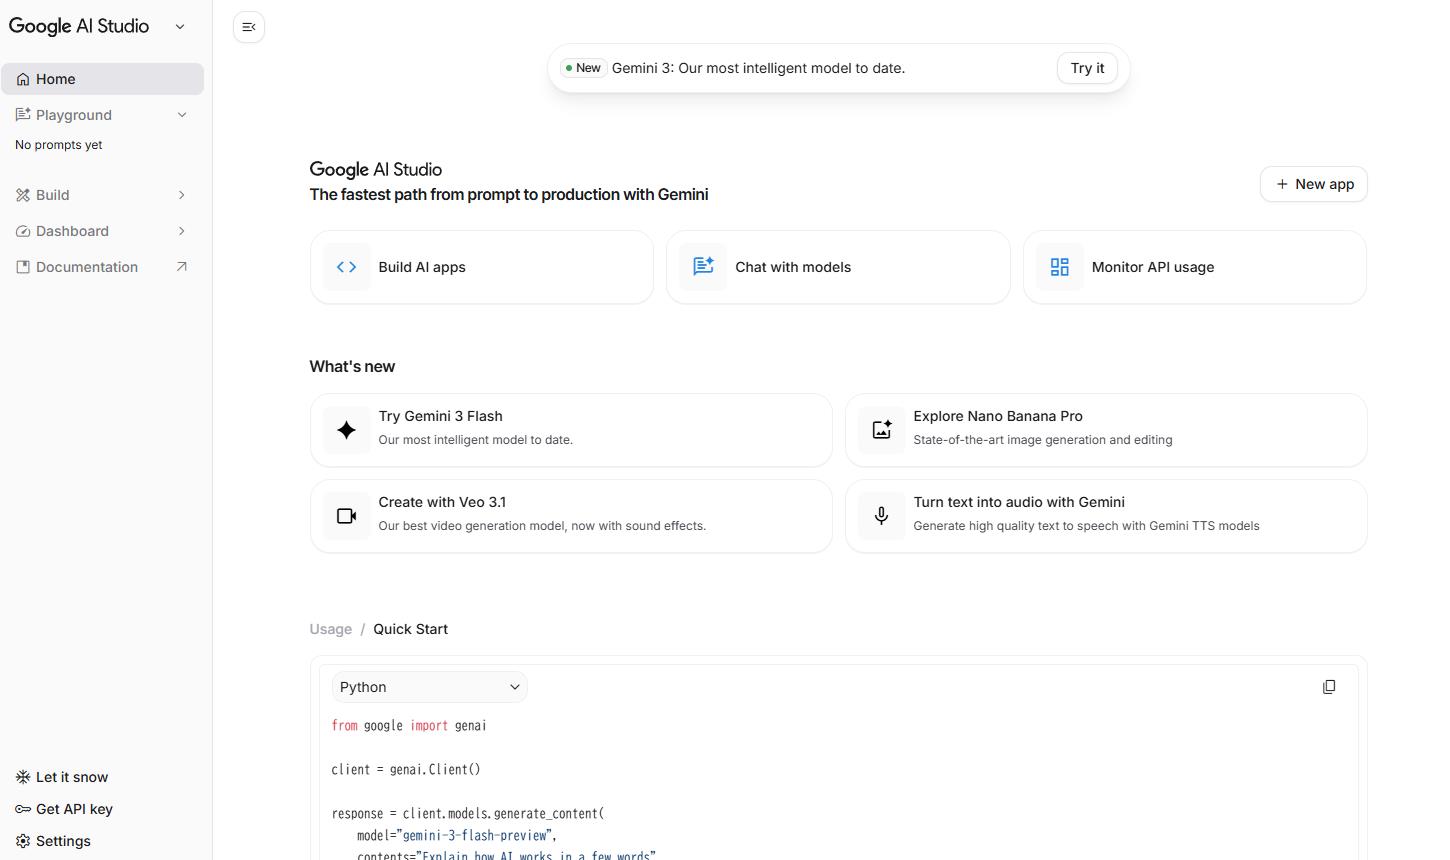The width and height of the screenshot is (1450, 860).
Task: Click the Veo 3.1 video camera icon
Action: click(346, 516)
